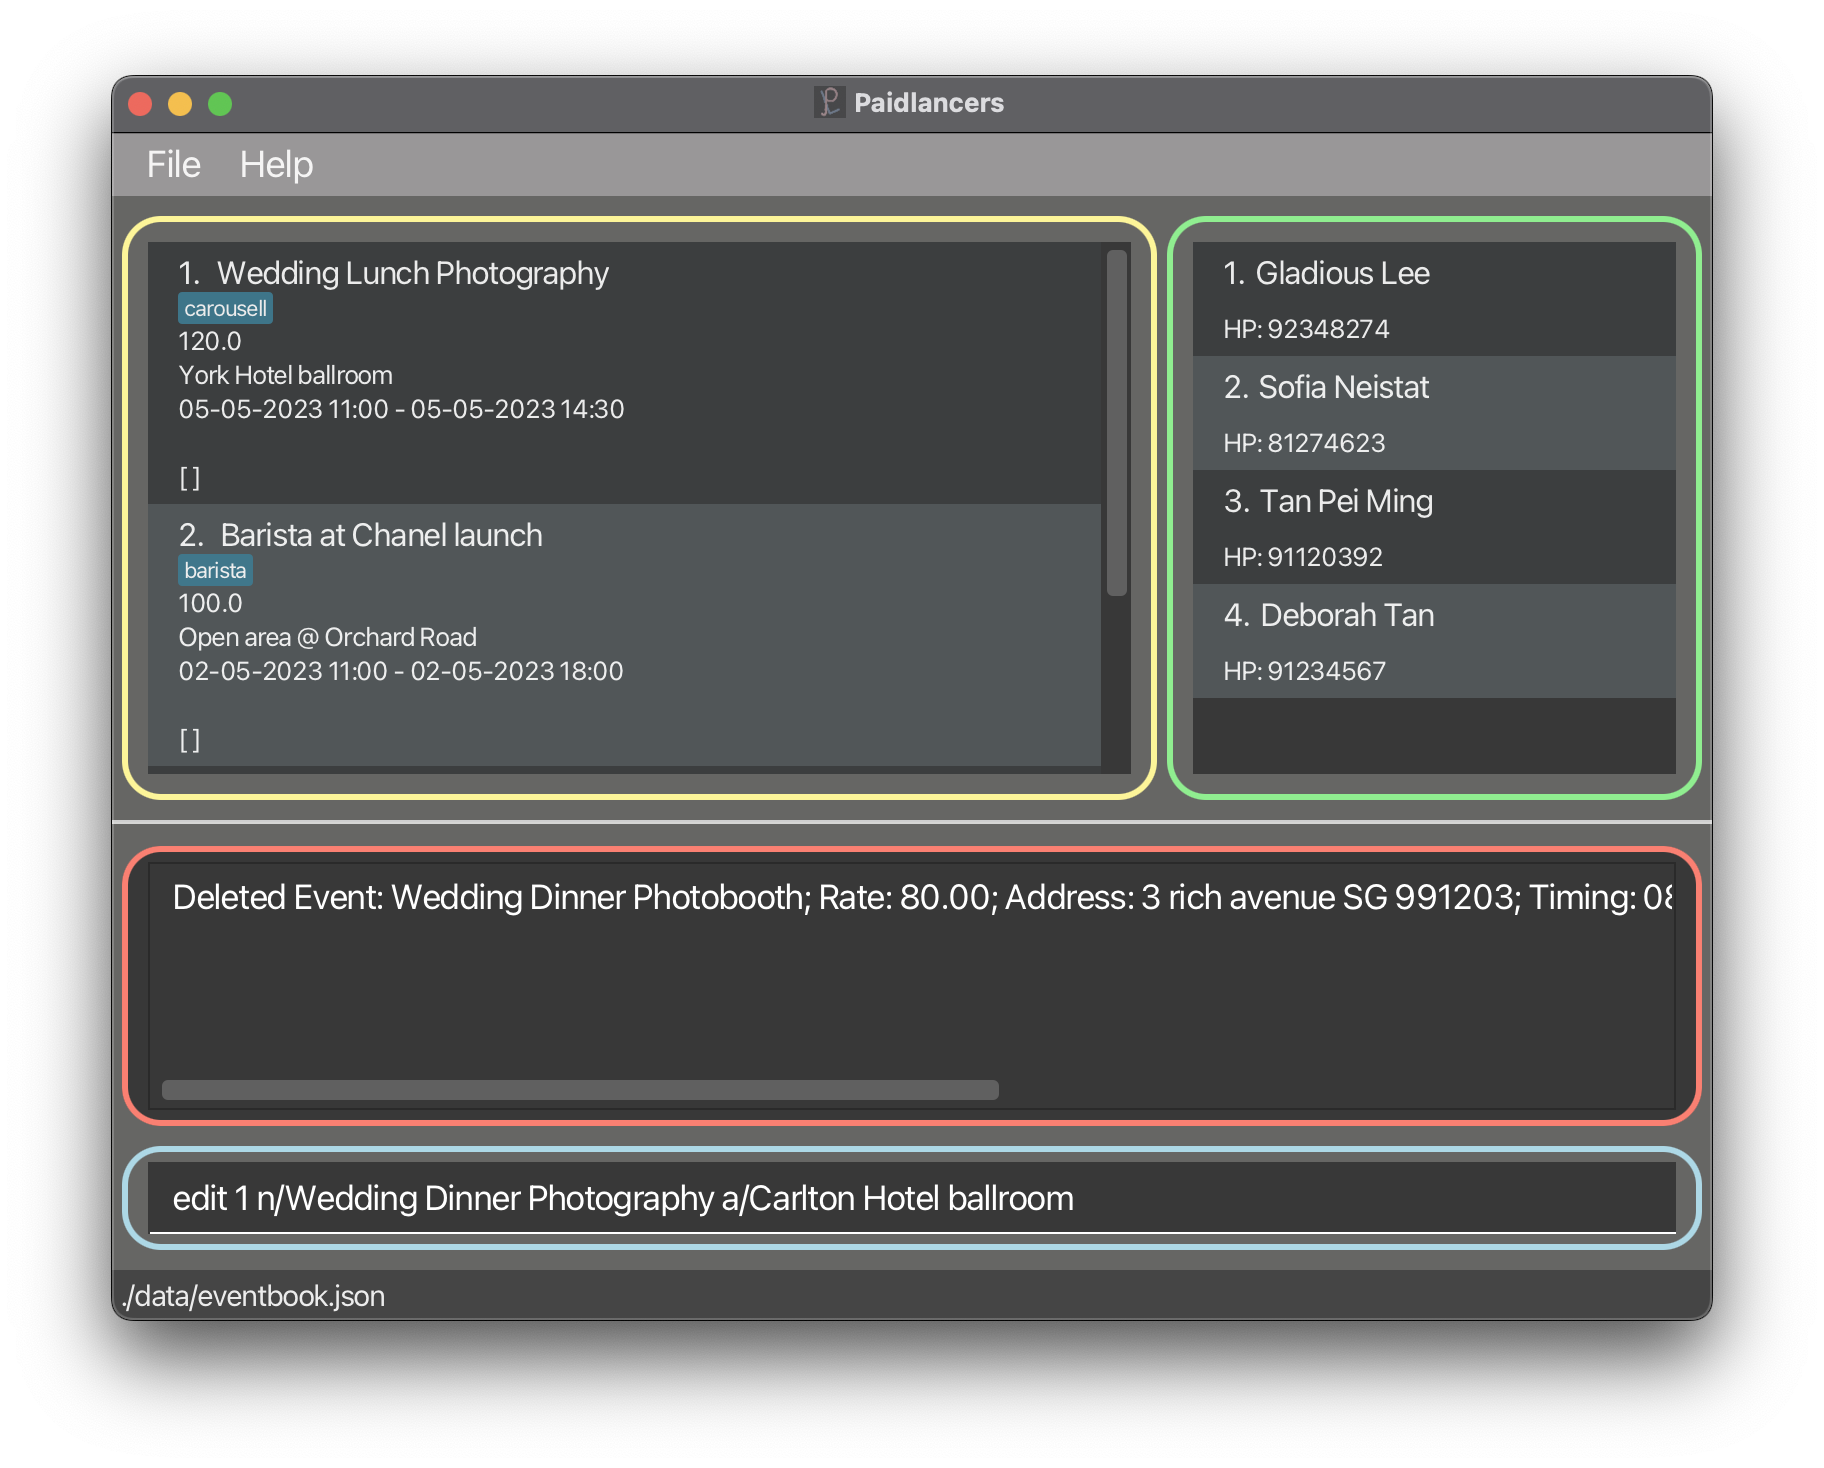Click the rate value 120.0
The image size is (1824, 1468).
(210, 341)
